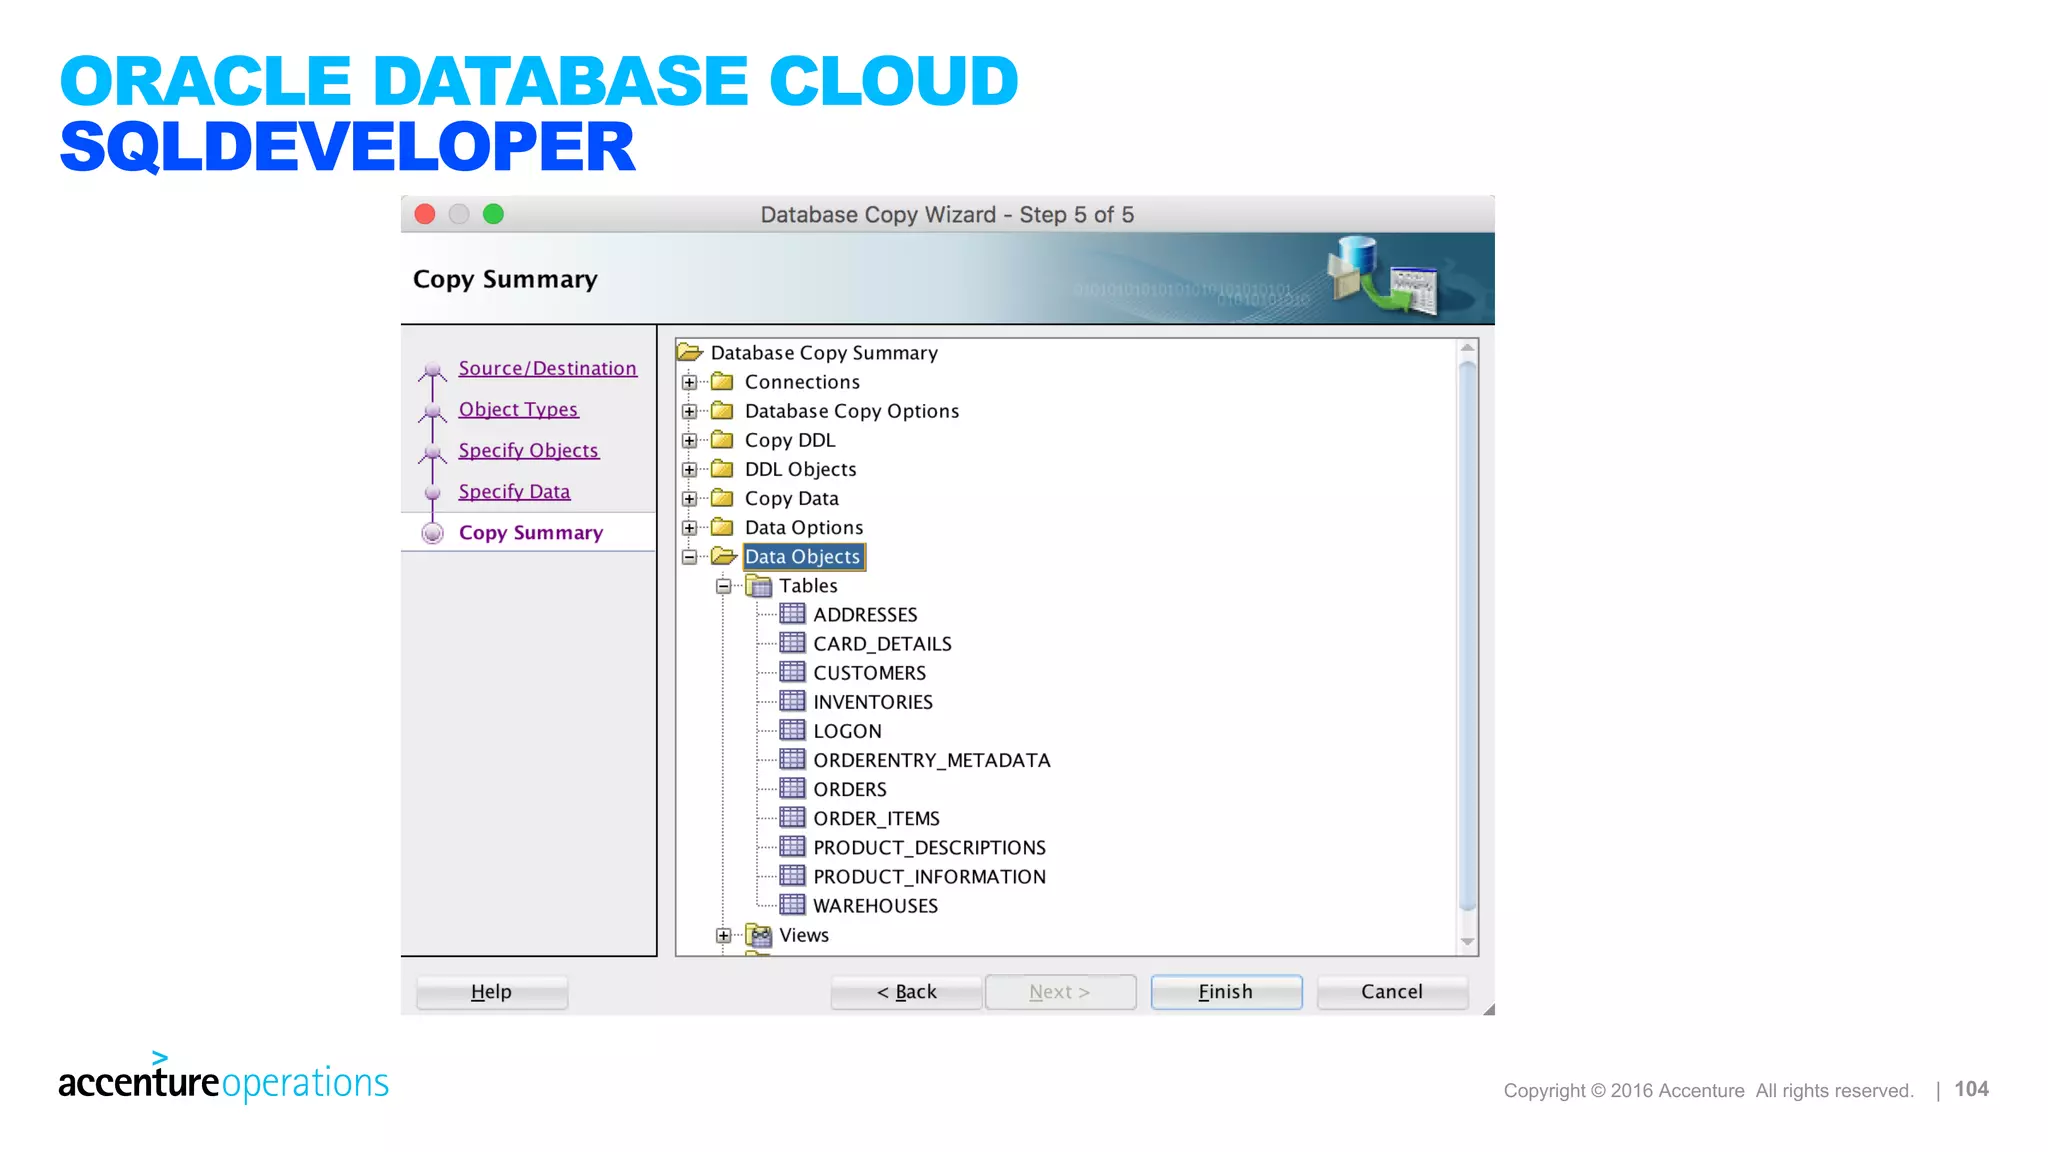Click the Data Options folder icon

722,527
